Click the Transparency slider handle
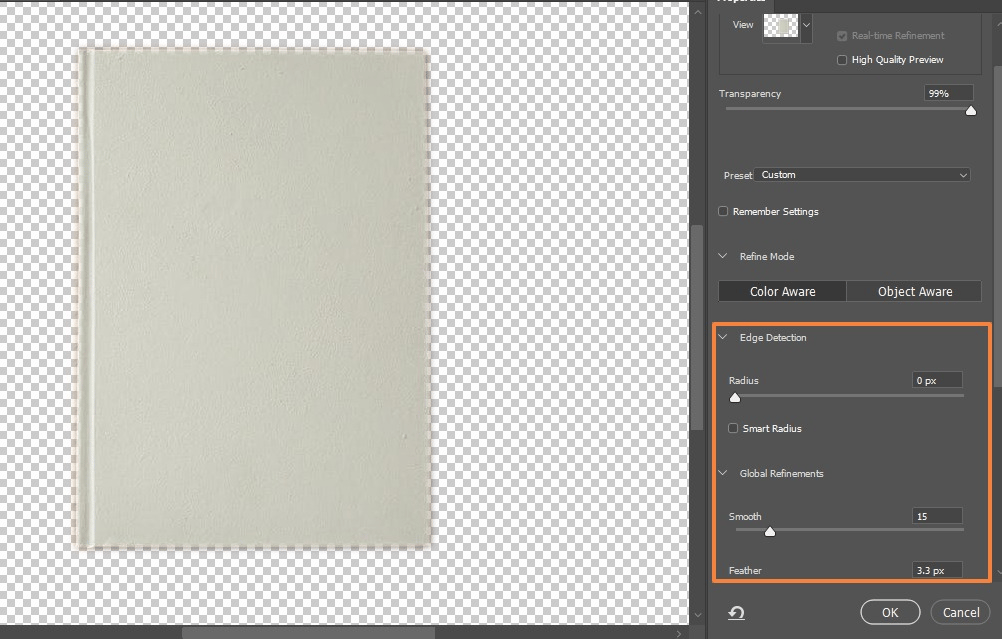1002x639 pixels. coord(970,110)
